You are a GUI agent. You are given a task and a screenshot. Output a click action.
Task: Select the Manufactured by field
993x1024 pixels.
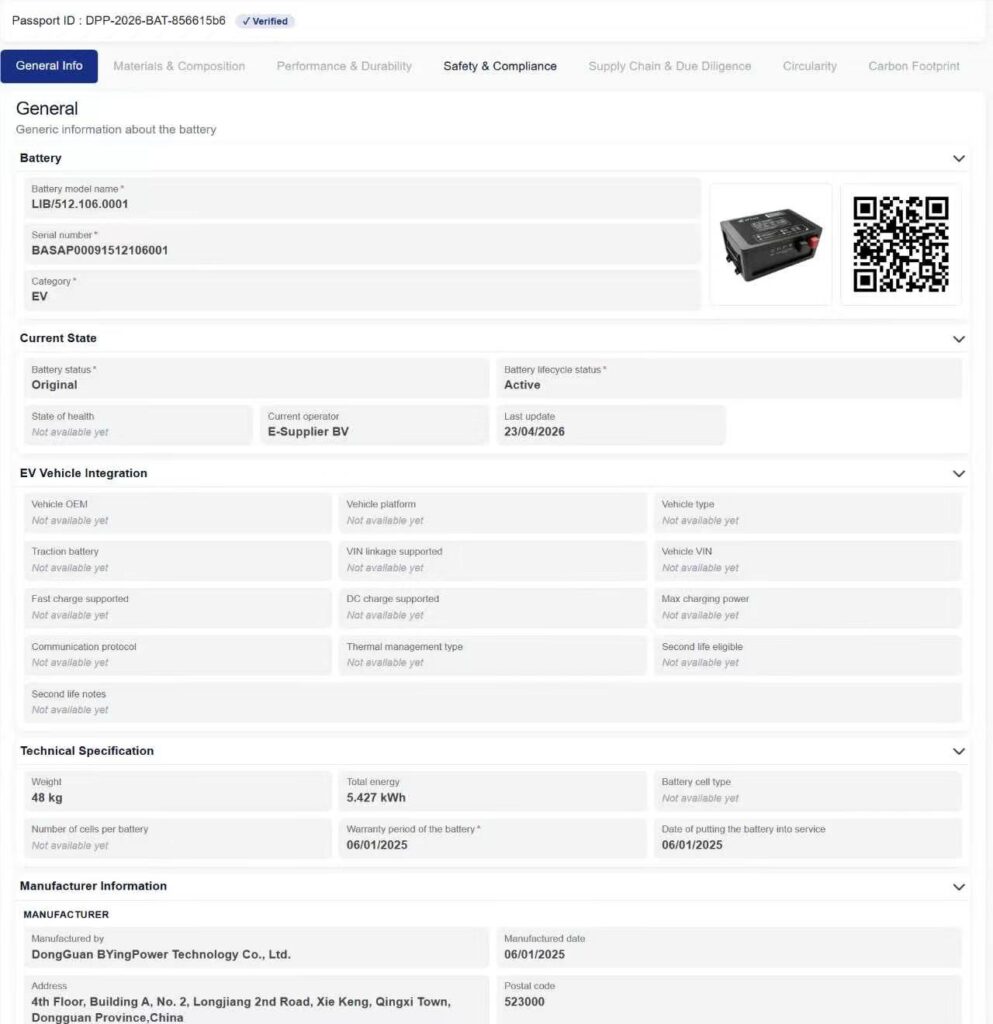[x=256, y=947]
